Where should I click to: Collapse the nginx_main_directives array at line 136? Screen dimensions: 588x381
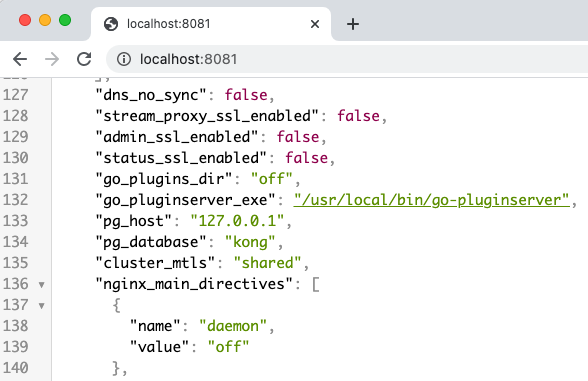(42, 285)
